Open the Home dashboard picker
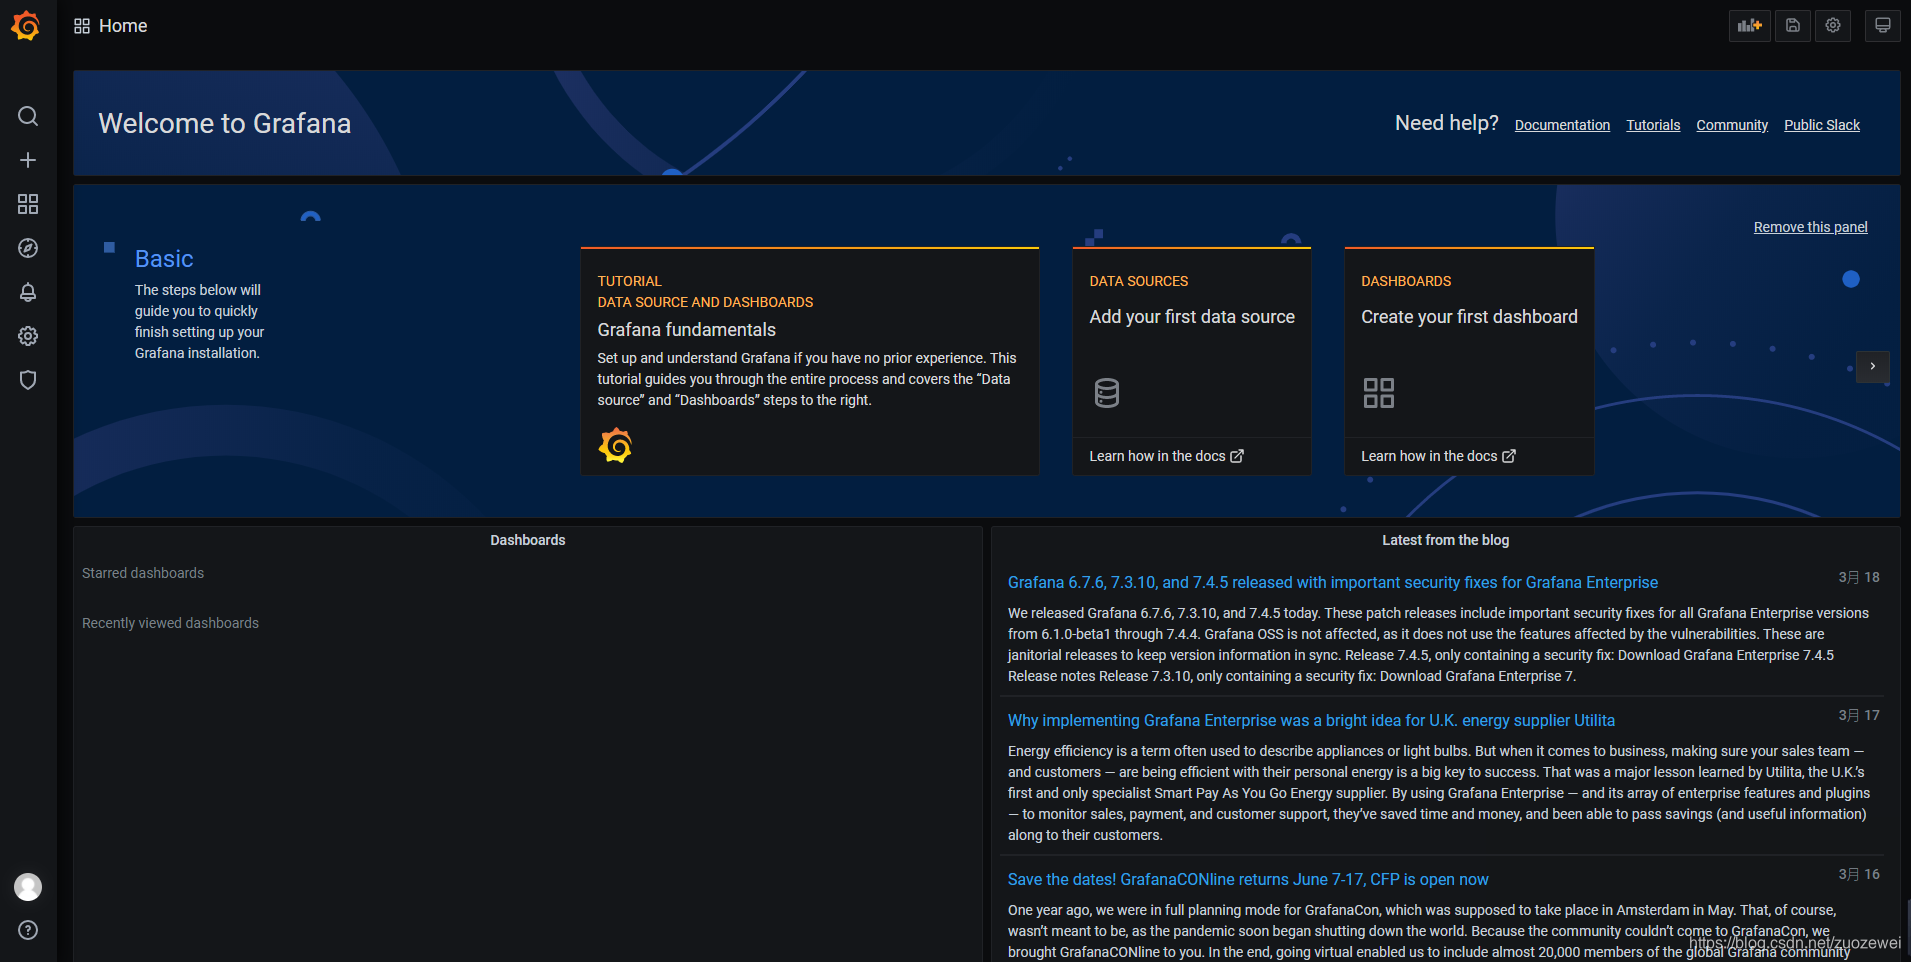 (x=111, y=25)
